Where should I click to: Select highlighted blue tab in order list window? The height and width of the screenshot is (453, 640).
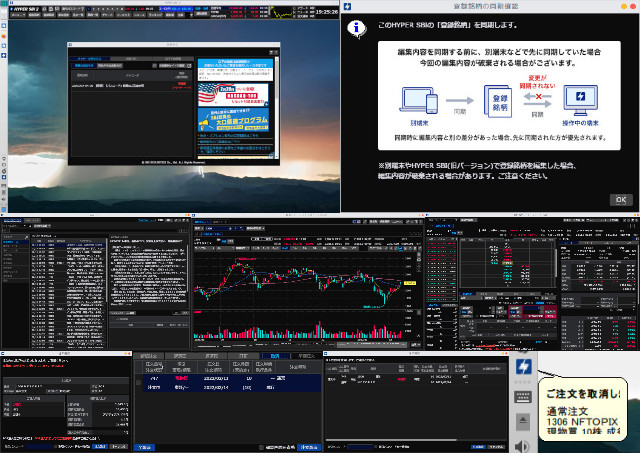tap(275, 356)
